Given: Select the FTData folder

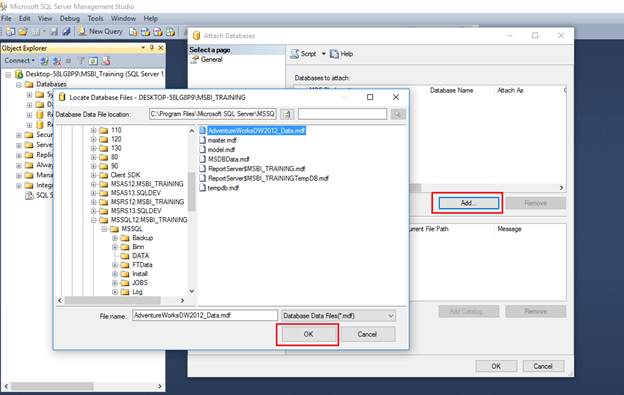Looking at the screenshot, I should (142, 265).
